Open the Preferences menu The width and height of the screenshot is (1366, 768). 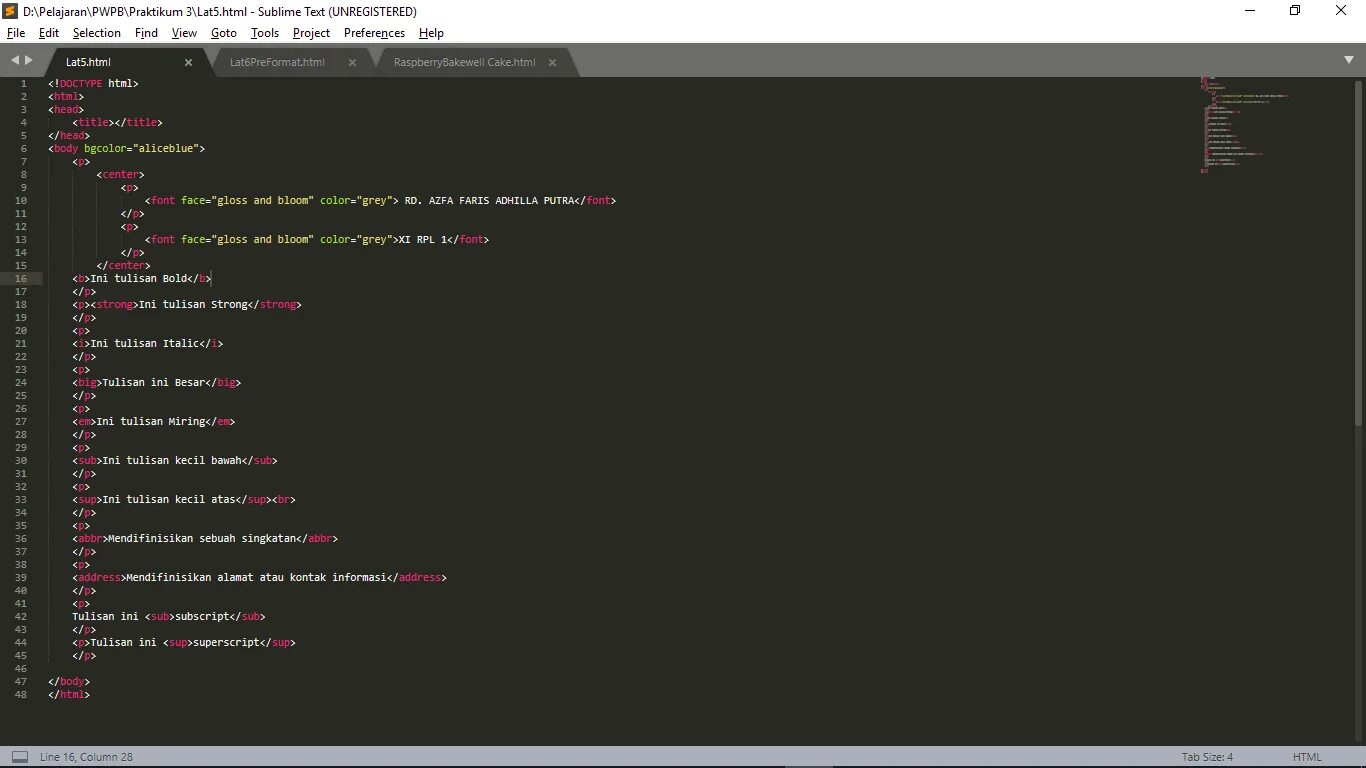coord(374,33)
